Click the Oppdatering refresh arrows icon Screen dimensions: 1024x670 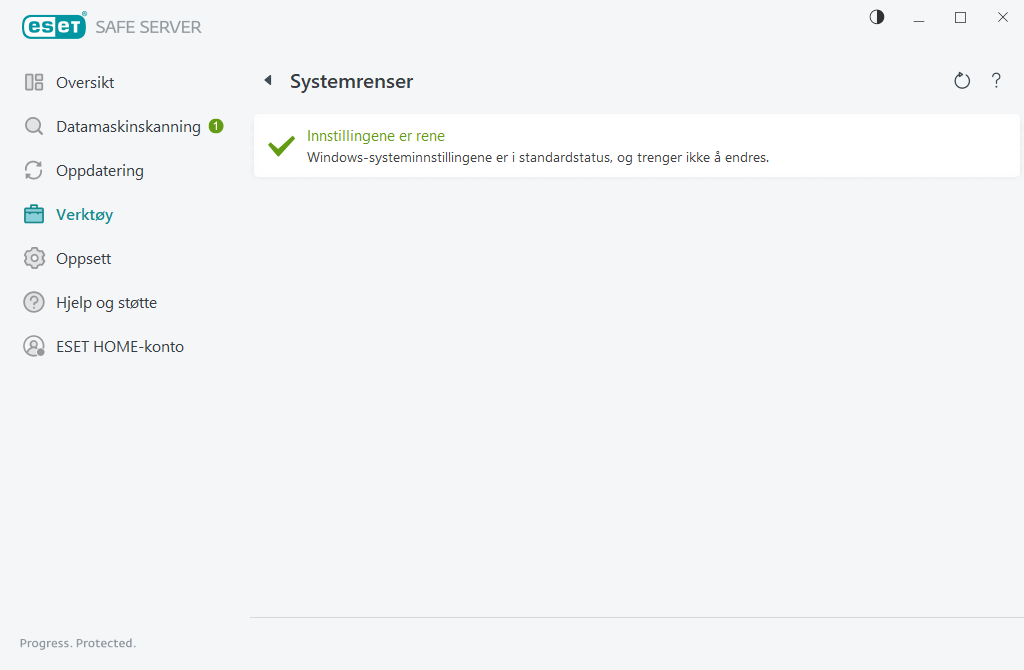pos(34,171)
